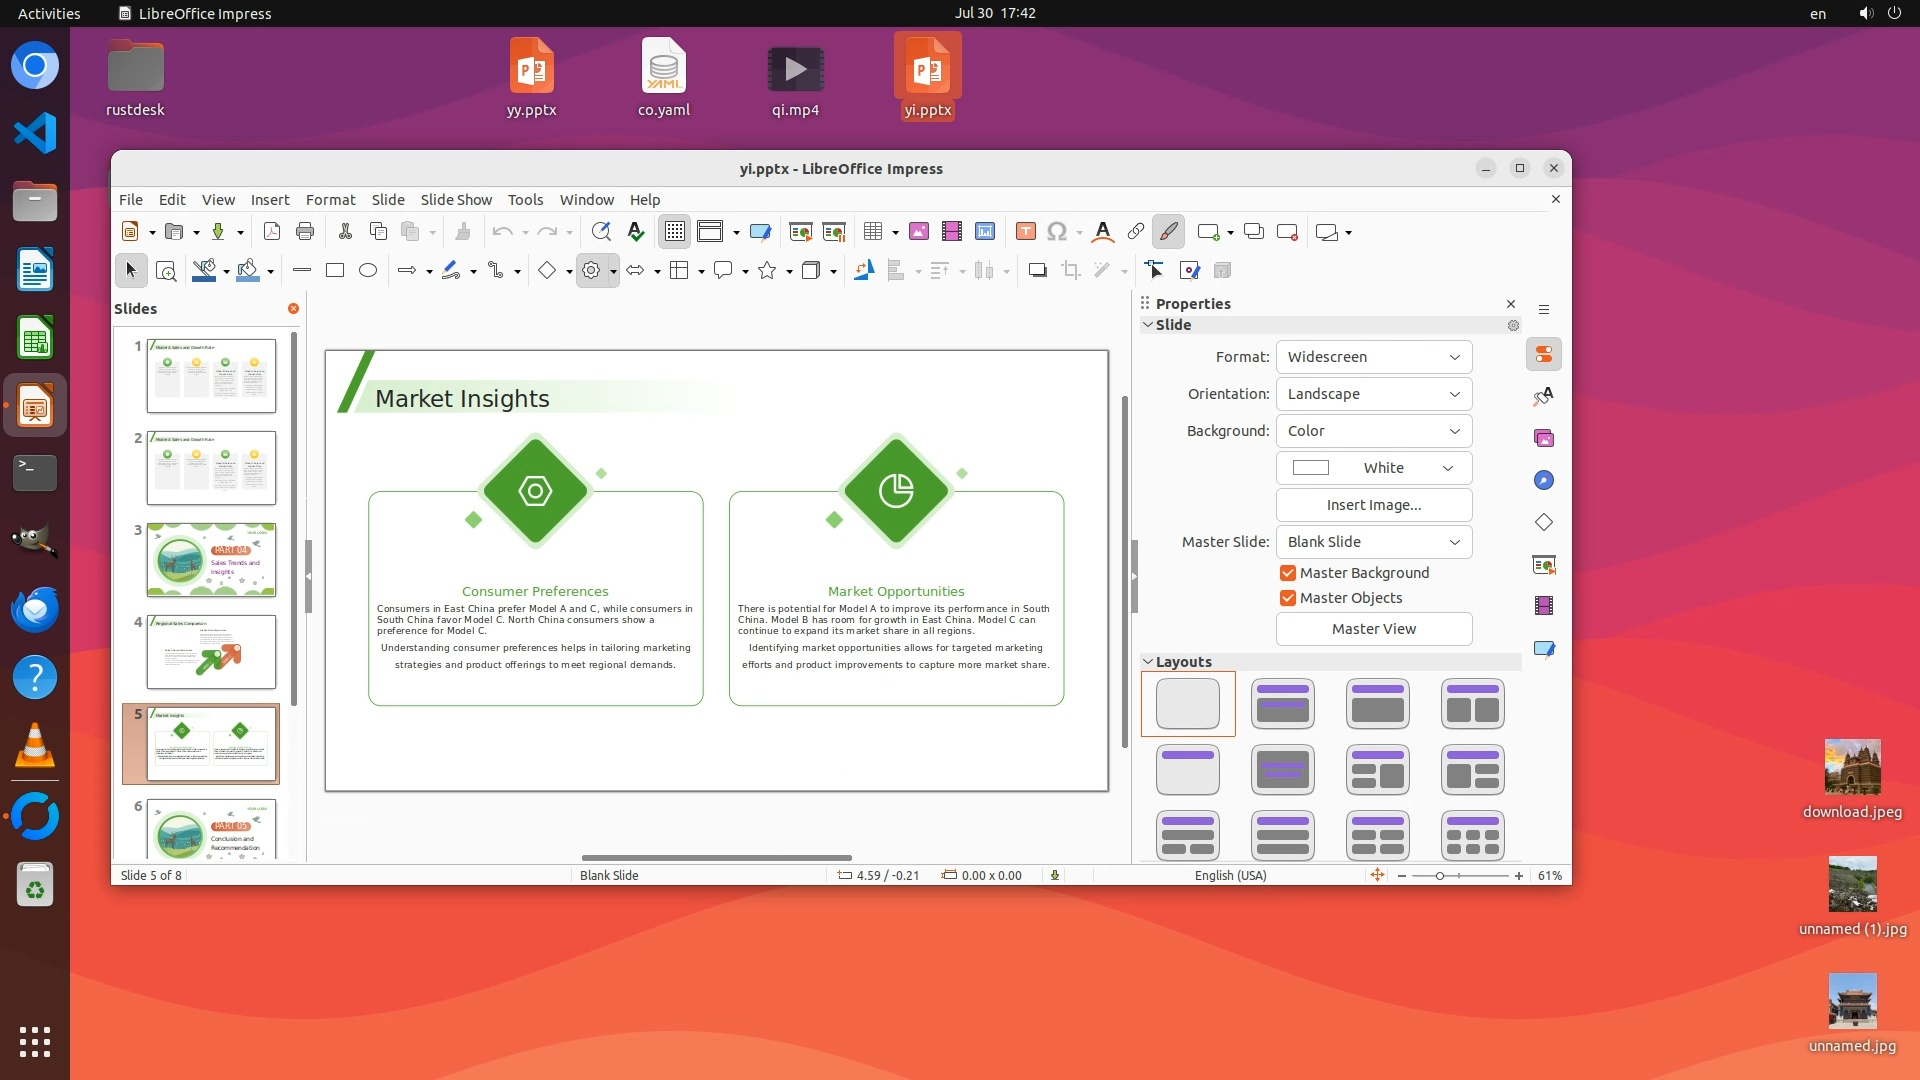Screen dimensions: 1920x1080
Task: Select the Rectangle drawing tool
Action: click(335, 270)
